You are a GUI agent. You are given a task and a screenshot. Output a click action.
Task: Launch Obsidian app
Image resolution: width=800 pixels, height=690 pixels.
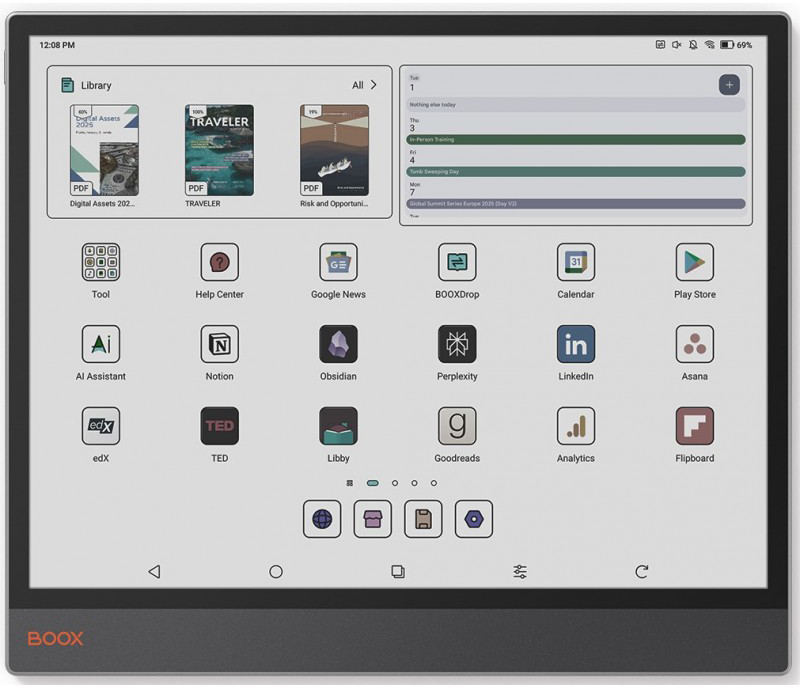coord(338,344)
